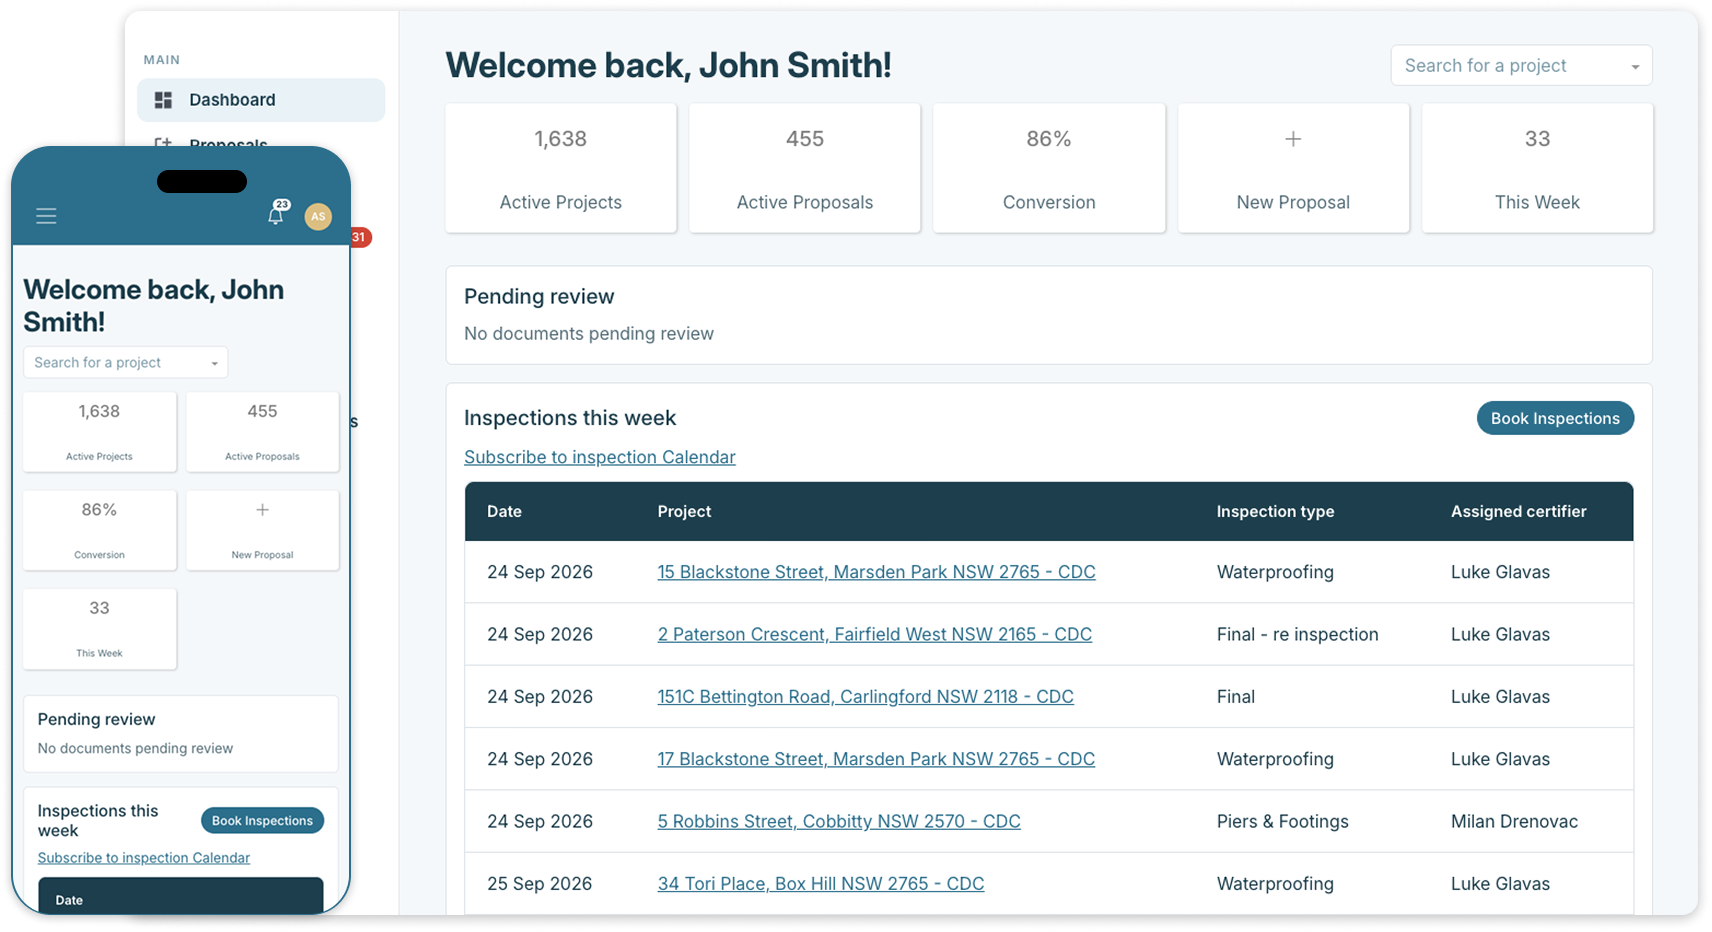Viewport: 1712px width, 932px height.
Task: Click the desktop Inspections this week heading
Action: tap(570, 418)
